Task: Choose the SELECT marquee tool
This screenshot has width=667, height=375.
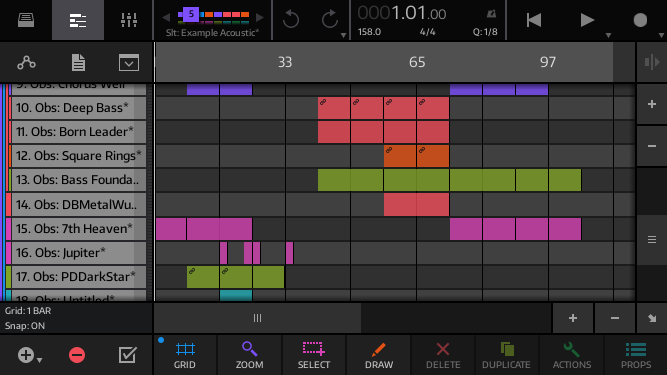Action: (314, 355)
